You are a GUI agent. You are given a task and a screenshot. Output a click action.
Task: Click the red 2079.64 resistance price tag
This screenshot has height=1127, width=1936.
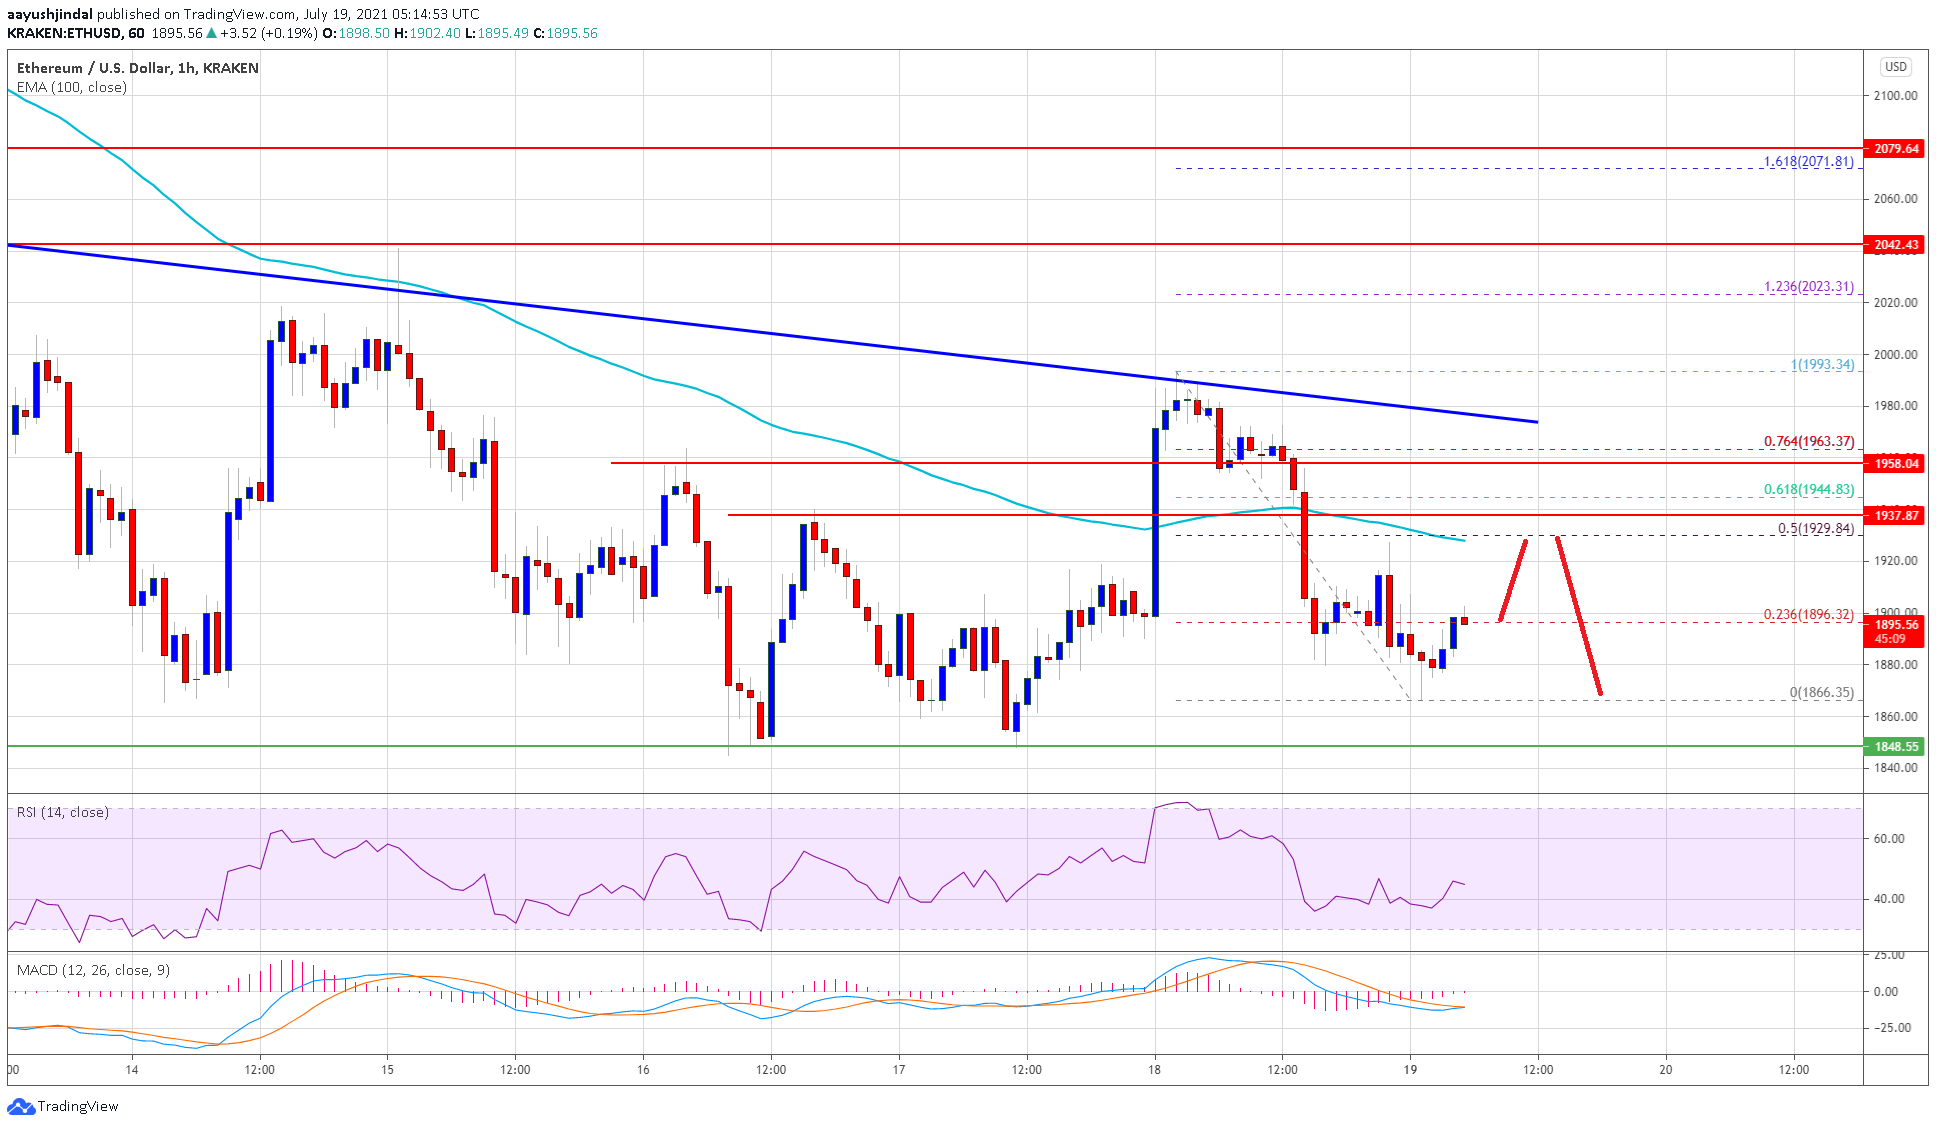tap(1895, 149)
